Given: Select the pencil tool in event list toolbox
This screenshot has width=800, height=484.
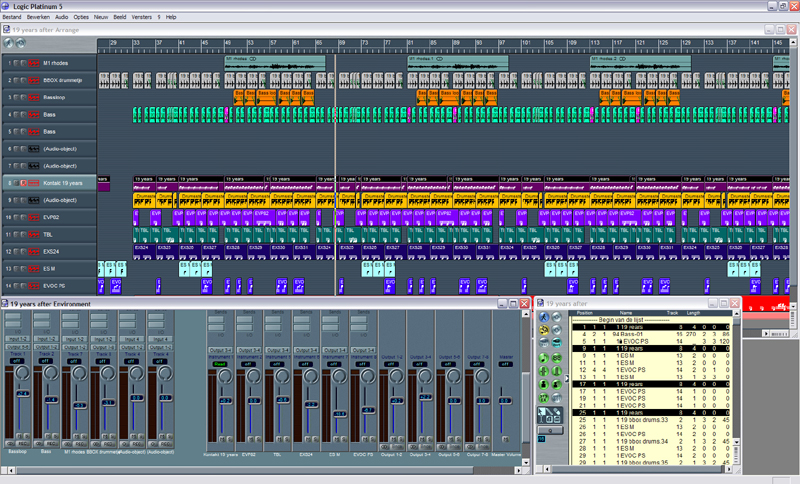Looking at the screenshot, I should click(550, 411).
